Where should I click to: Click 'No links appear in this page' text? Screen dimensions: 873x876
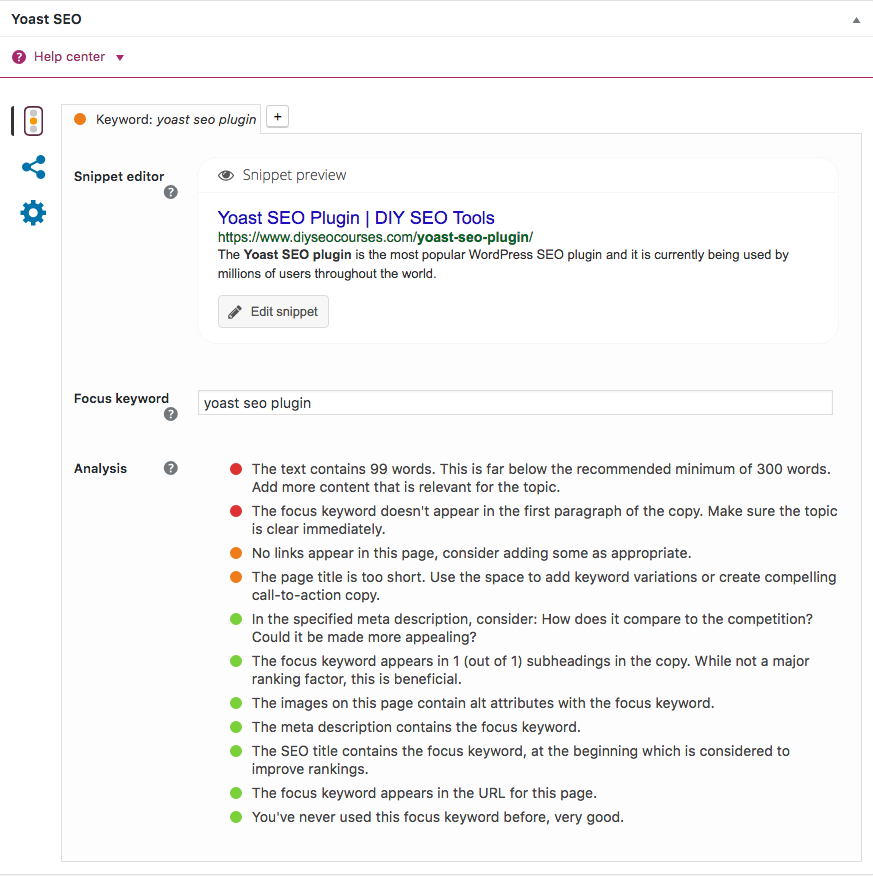[x=471, y=553]
